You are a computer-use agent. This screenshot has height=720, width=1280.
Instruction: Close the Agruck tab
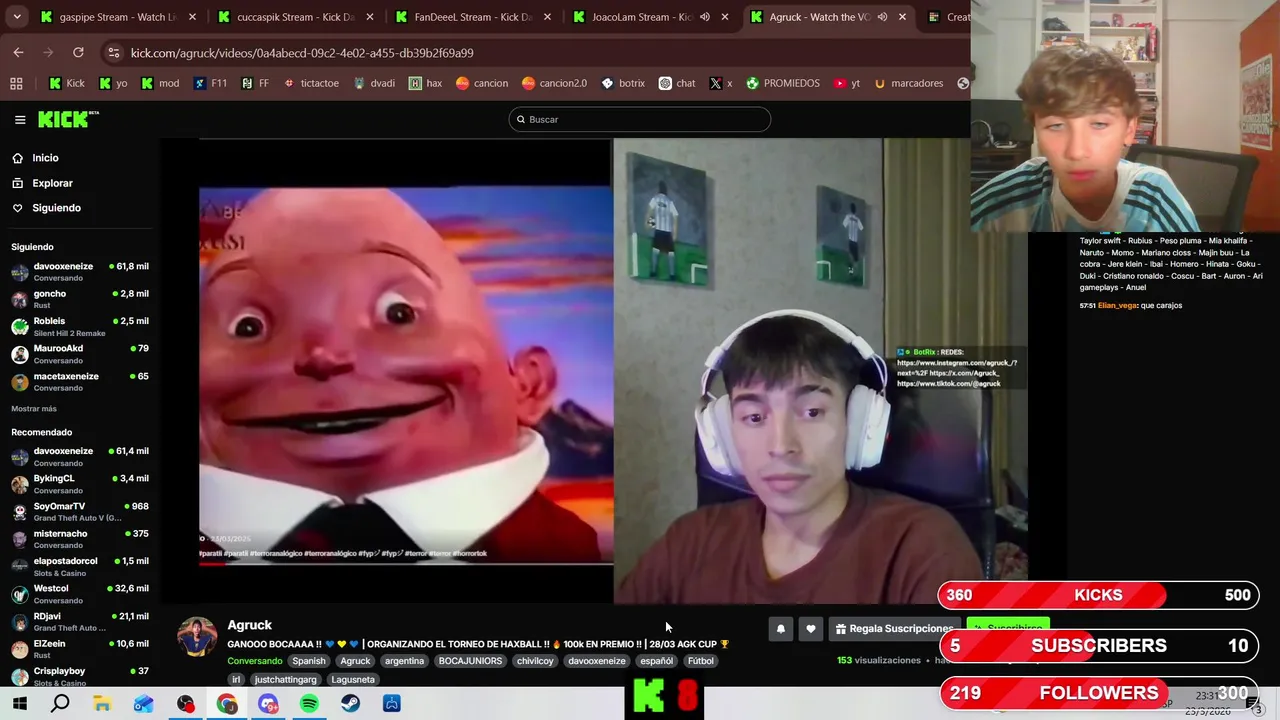(x=902, y=17)
